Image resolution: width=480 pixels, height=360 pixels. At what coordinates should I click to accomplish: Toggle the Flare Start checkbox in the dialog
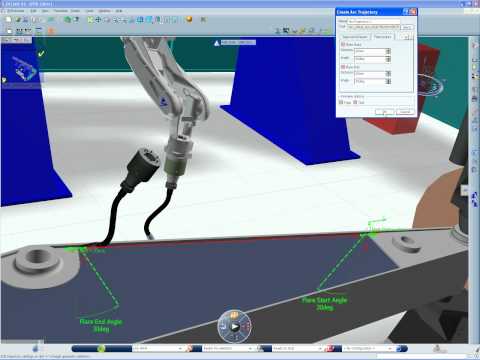click(343, 44)
